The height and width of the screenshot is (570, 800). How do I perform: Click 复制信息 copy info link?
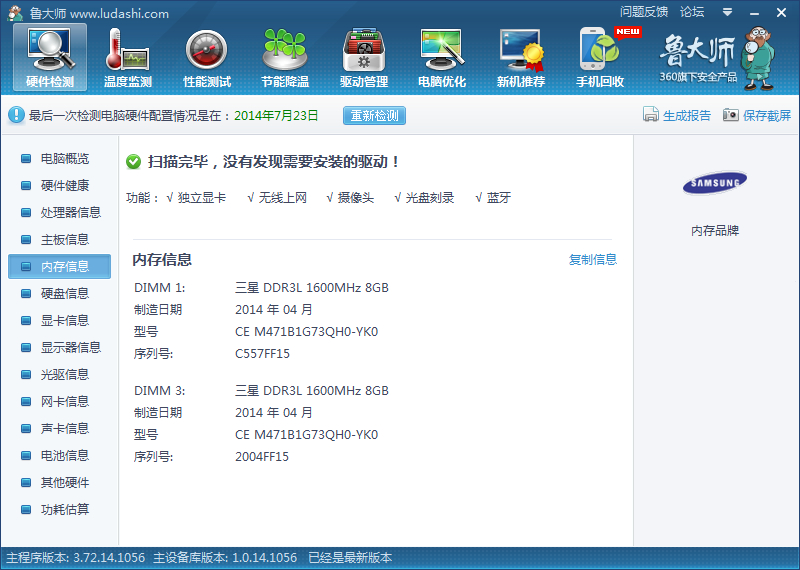(593, 259)
